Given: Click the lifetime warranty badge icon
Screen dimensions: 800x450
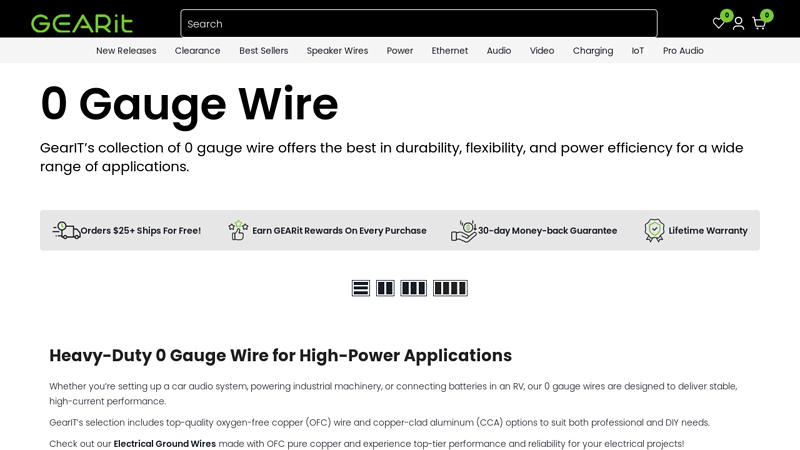Looking at the screenshot, I should coord(654,230).
